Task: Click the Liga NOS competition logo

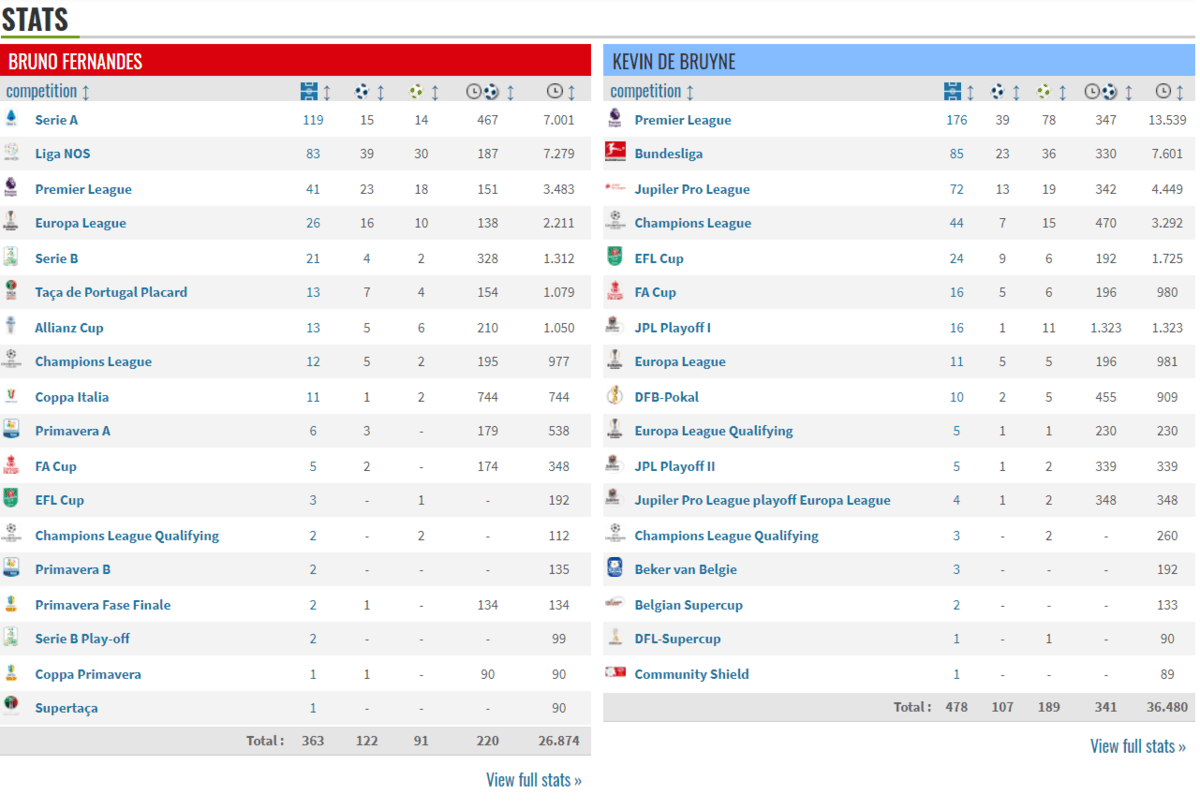Action: click(11, 153)
